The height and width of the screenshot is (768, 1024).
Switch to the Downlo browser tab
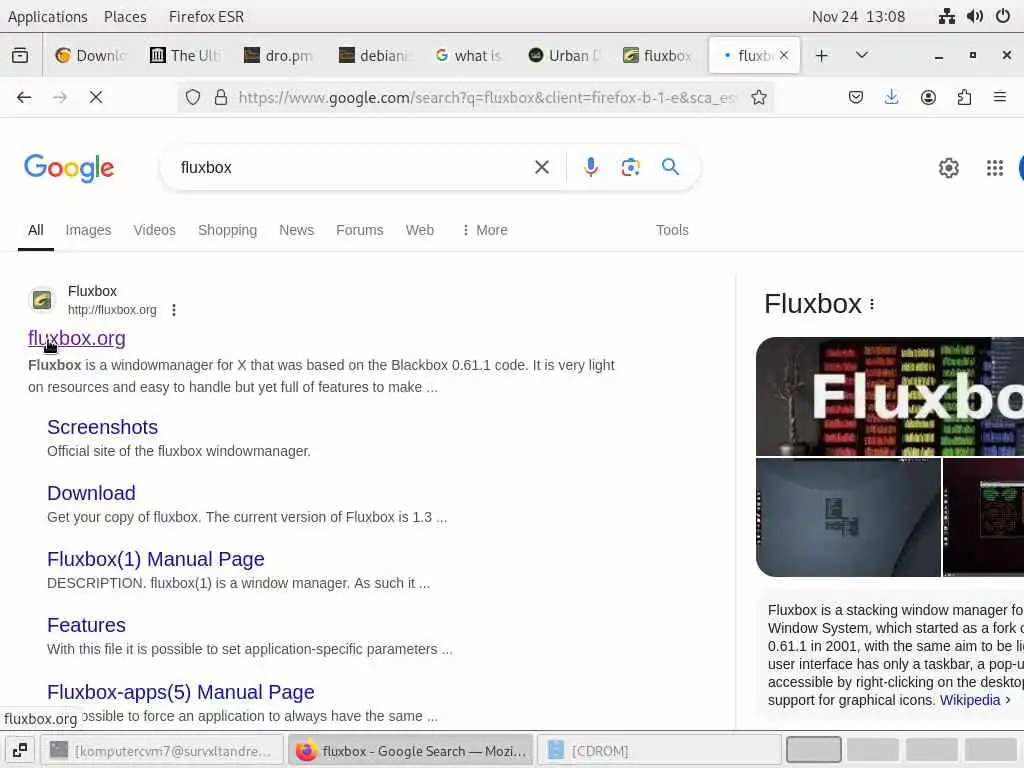pos(89,56)
